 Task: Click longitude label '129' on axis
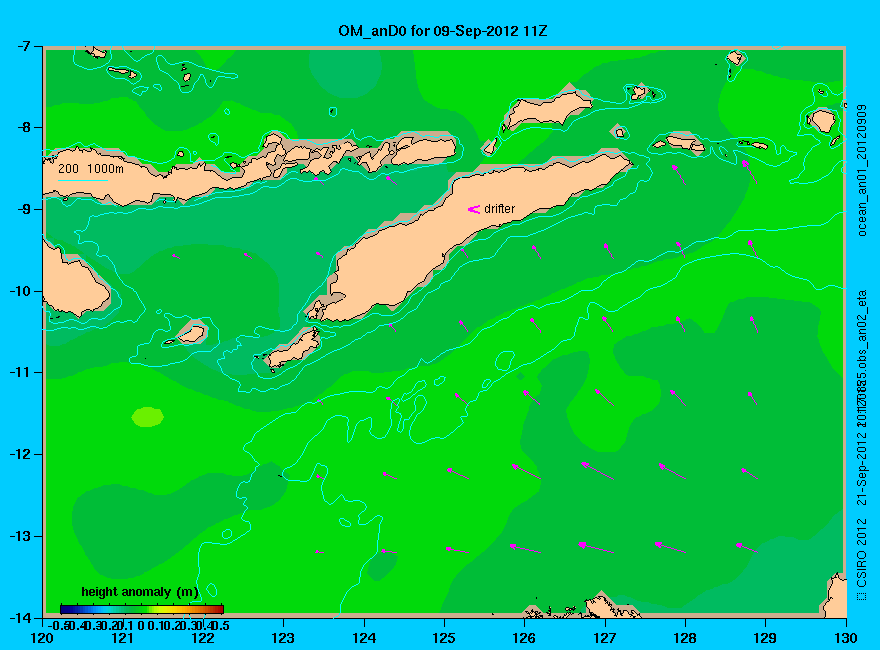click(x=766, y=638)
